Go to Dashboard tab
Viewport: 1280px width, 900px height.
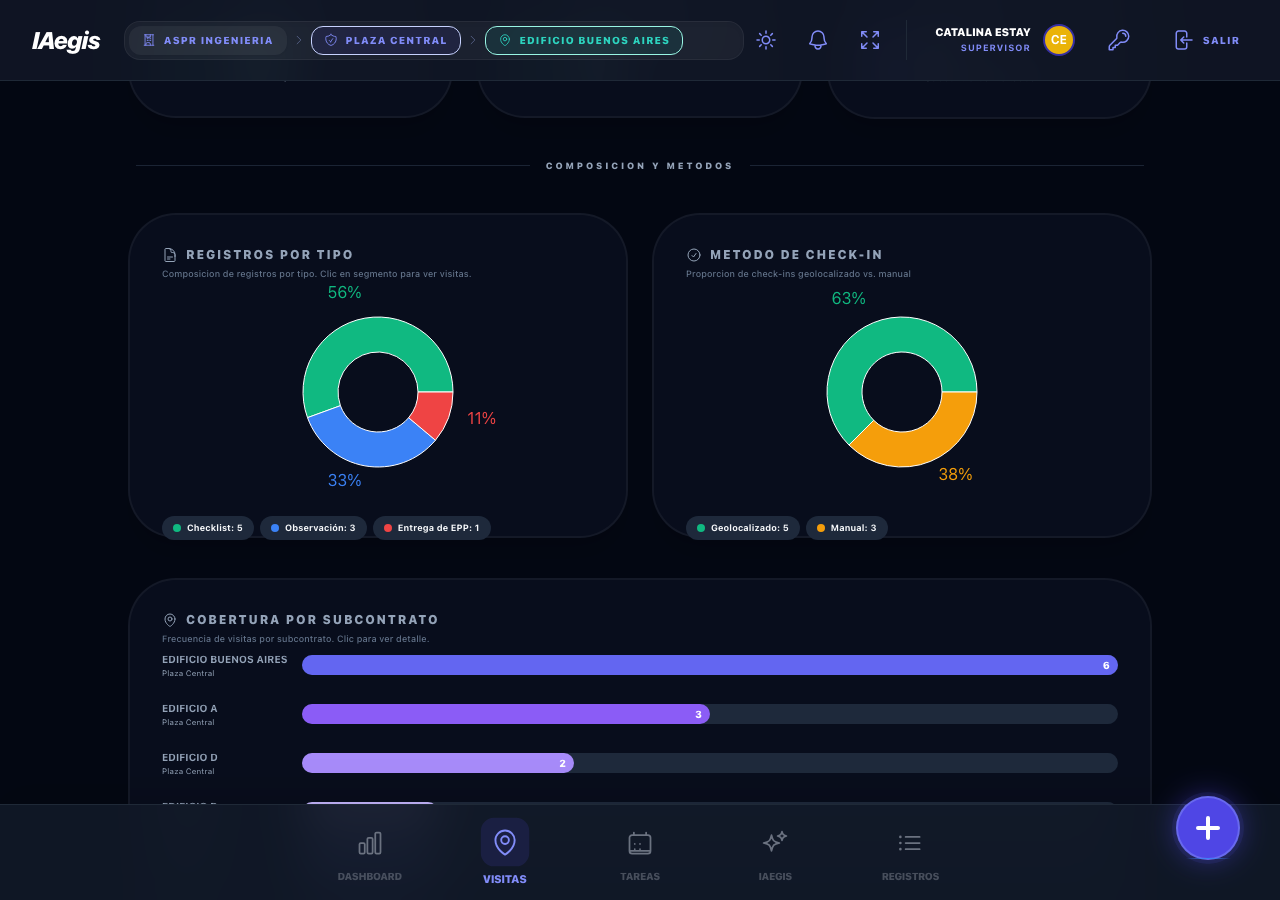(x=370, y=856)
